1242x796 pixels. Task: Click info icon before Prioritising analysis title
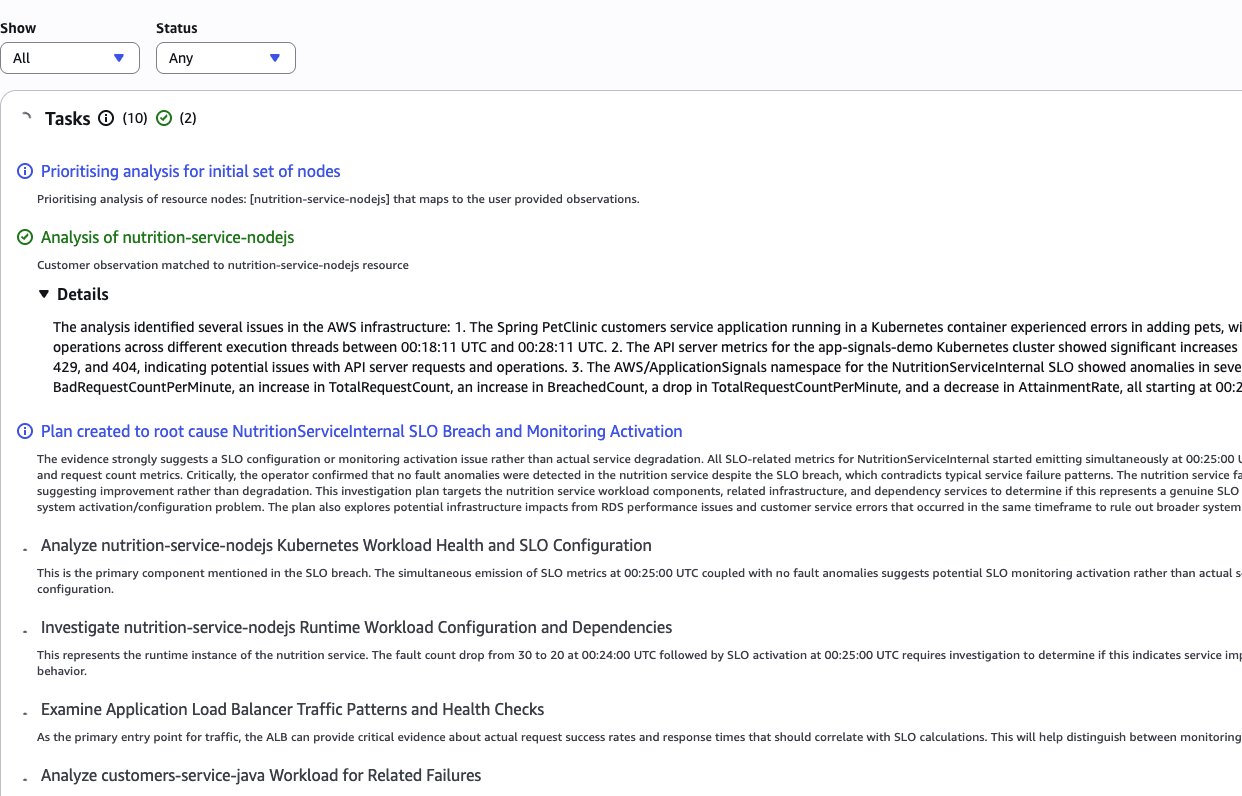click(25, 172)
